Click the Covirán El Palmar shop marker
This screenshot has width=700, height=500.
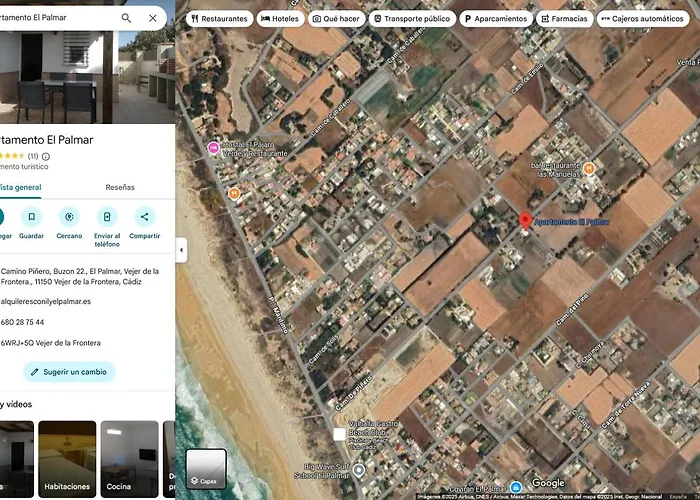516,487
